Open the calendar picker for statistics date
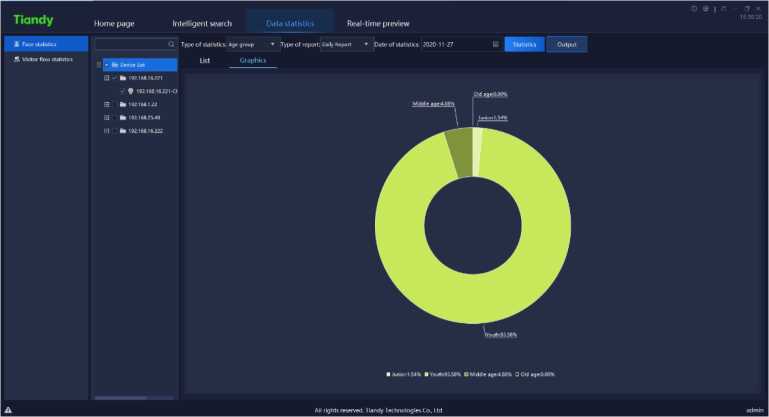The width and height of the screenshot is (769, 417). [496, 44]
